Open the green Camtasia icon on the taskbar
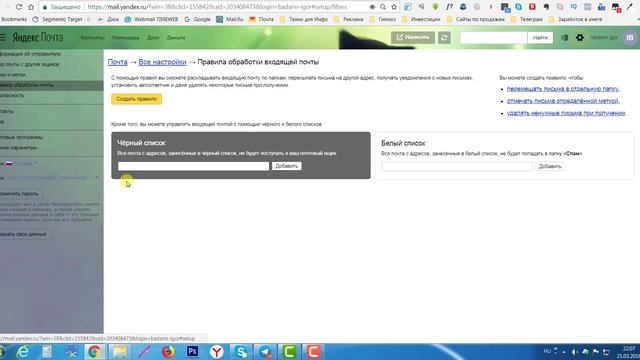This screenshot has height=360, width=640. 289,352
